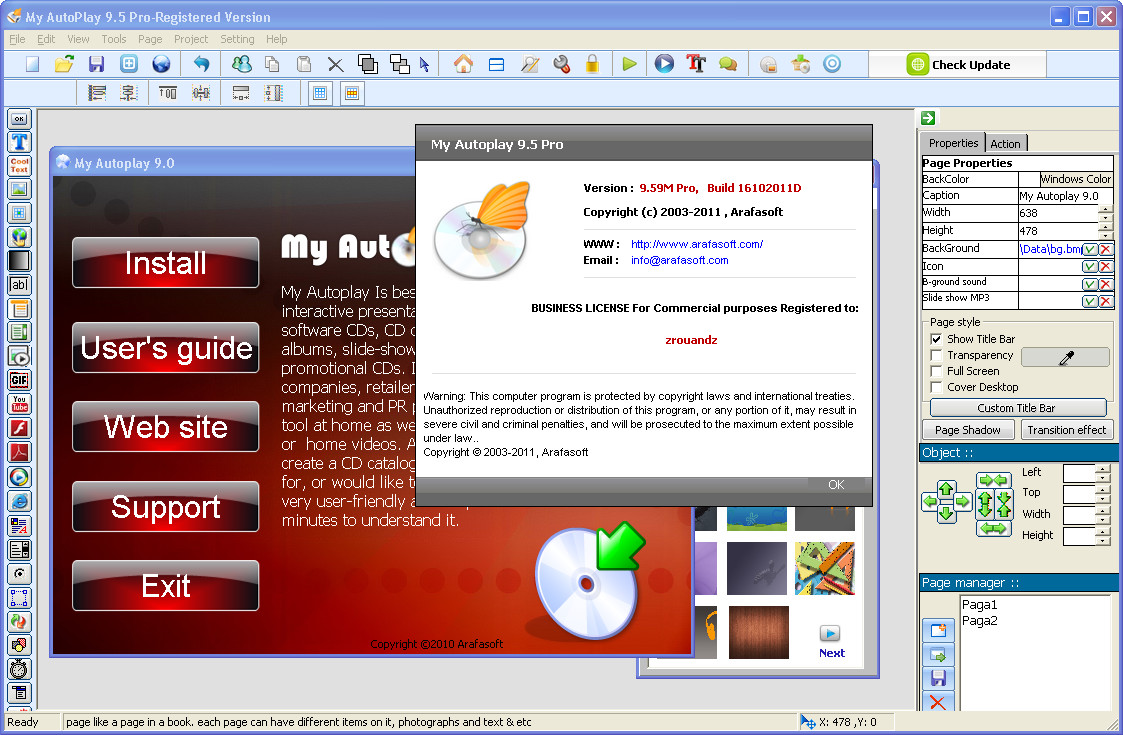Toggle the grid display toolbar button

(320, 93)
